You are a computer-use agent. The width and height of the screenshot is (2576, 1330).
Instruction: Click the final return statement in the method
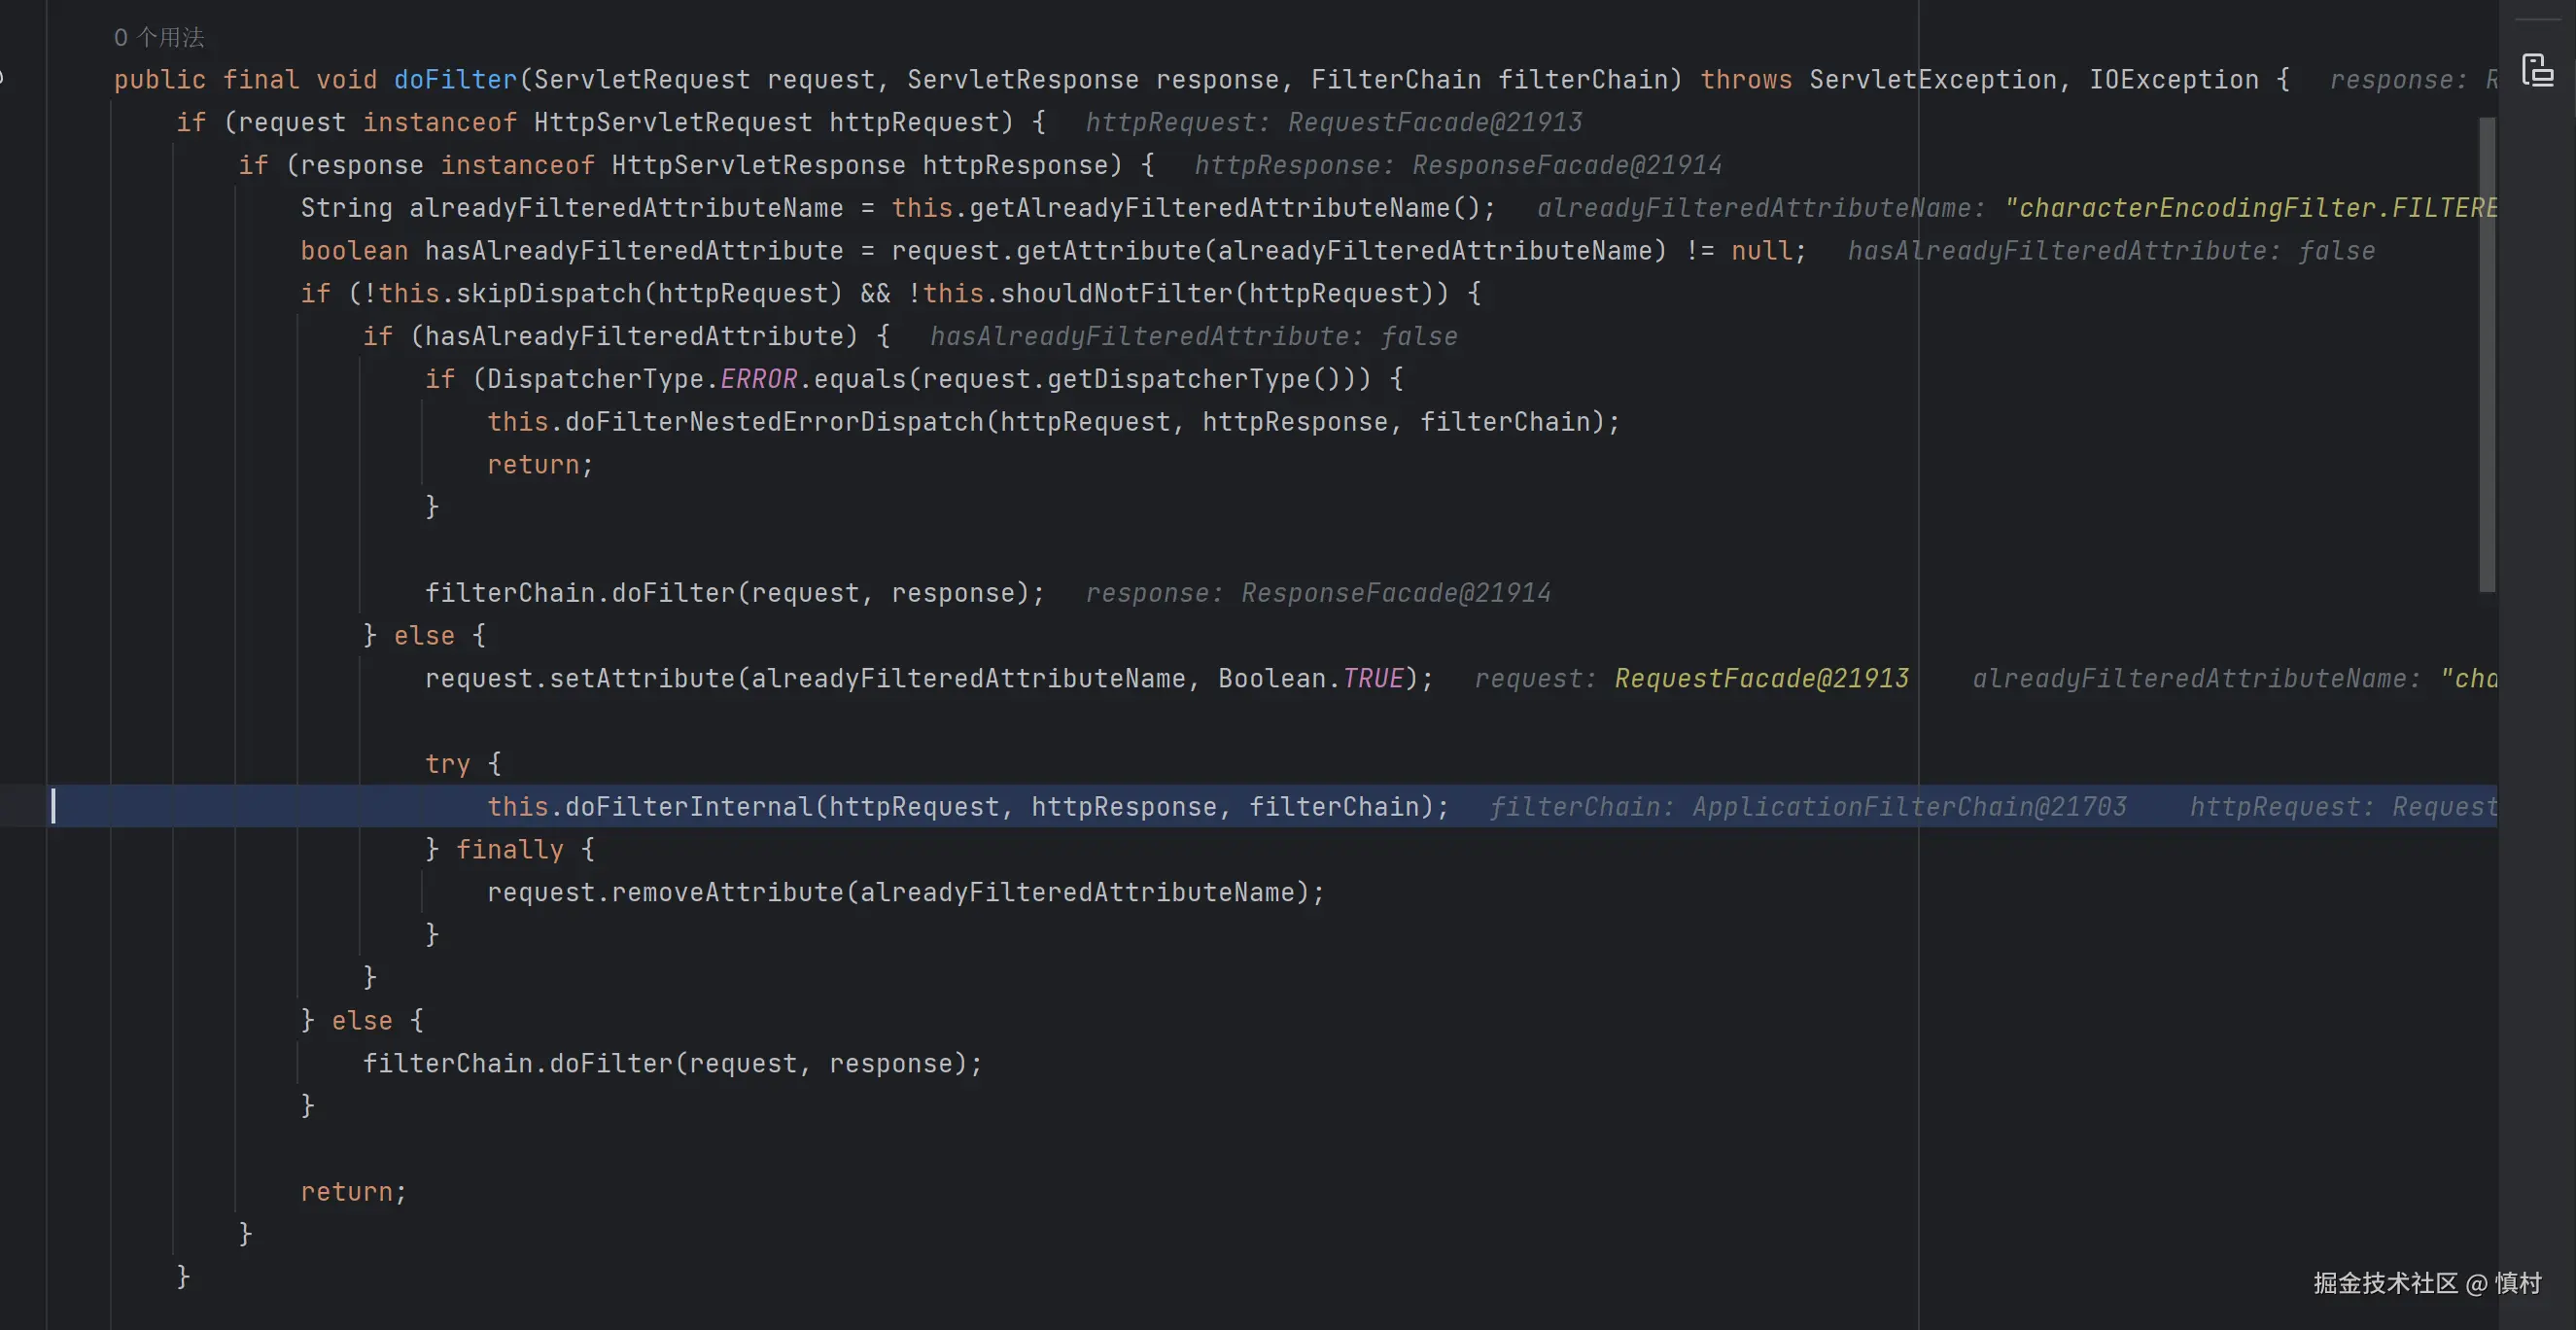click(346, 1192)
